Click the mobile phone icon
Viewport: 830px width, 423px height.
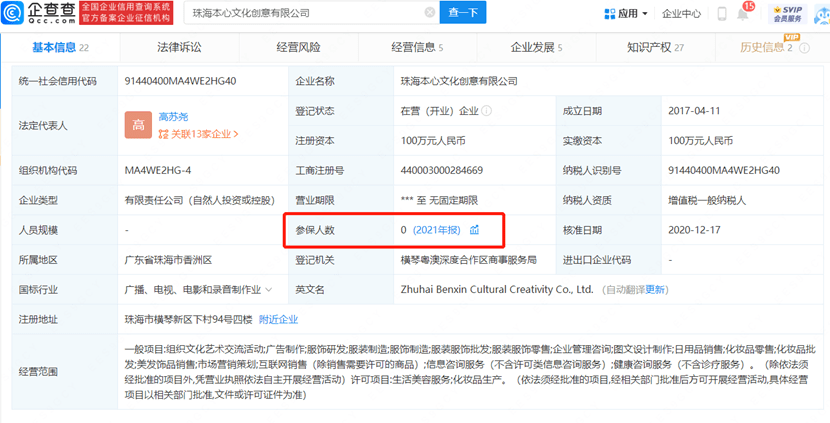722,14
